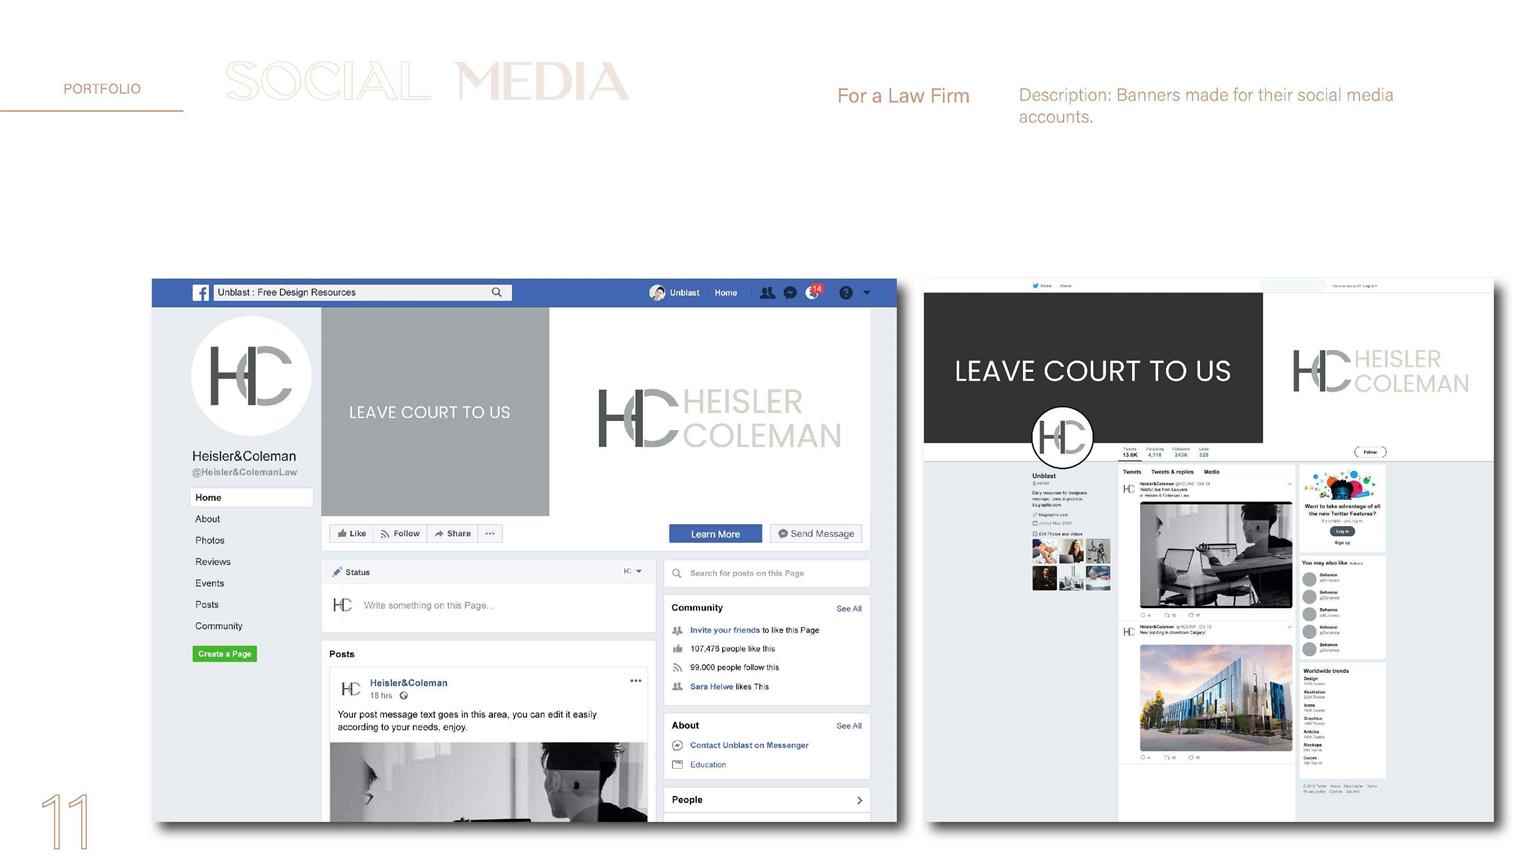Select the 'Tweets & replies' tab
1534x862 pixels.
pyautogui.click(x=1172, y=472)
